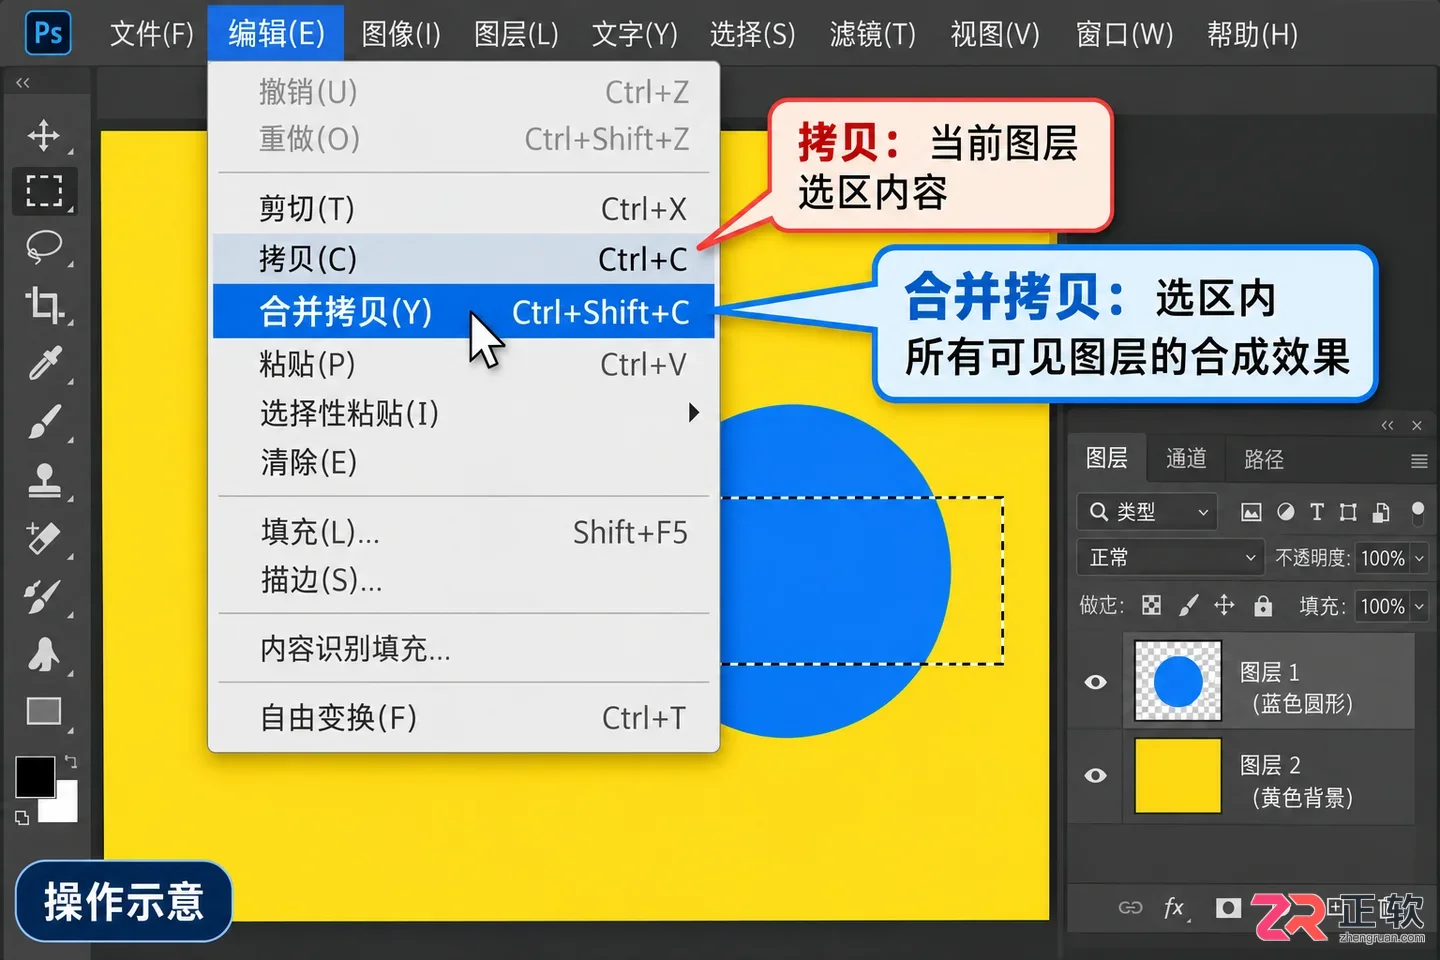
Task: Reset default foreground and background colors
Action: pyautogui.click(x=22, y=818)
